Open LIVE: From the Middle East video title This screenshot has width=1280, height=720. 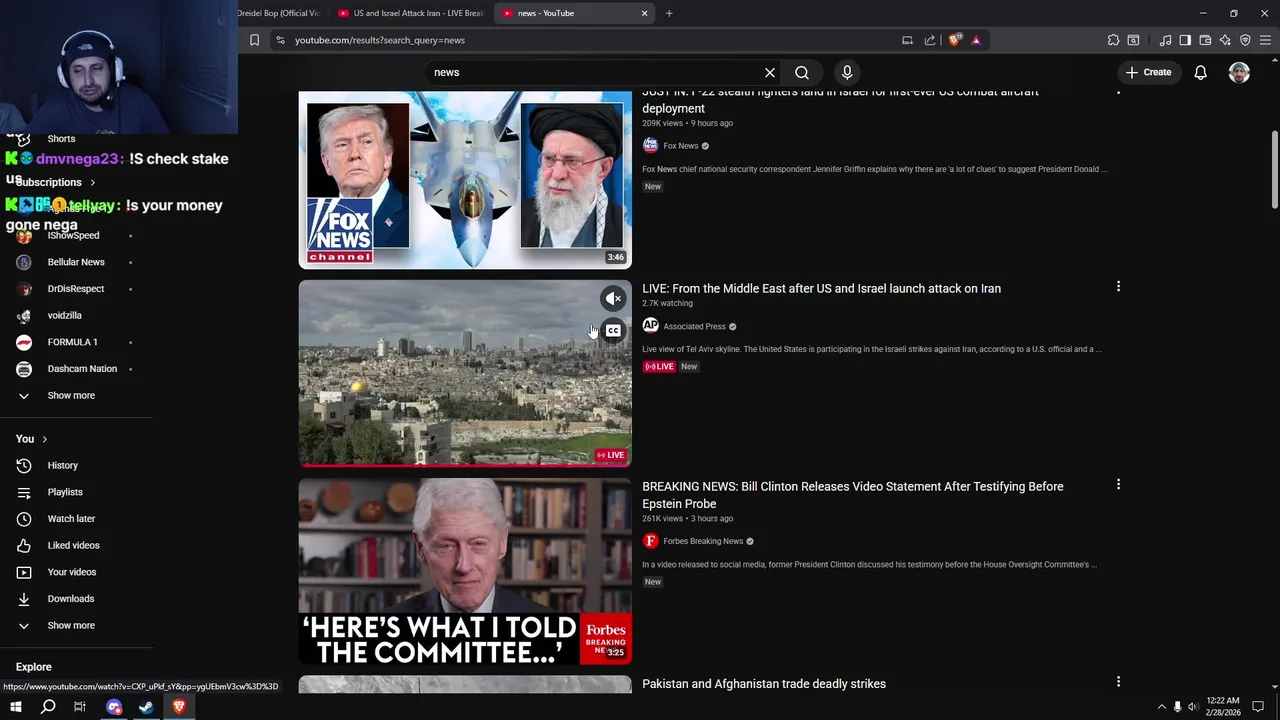coord(821,288)
